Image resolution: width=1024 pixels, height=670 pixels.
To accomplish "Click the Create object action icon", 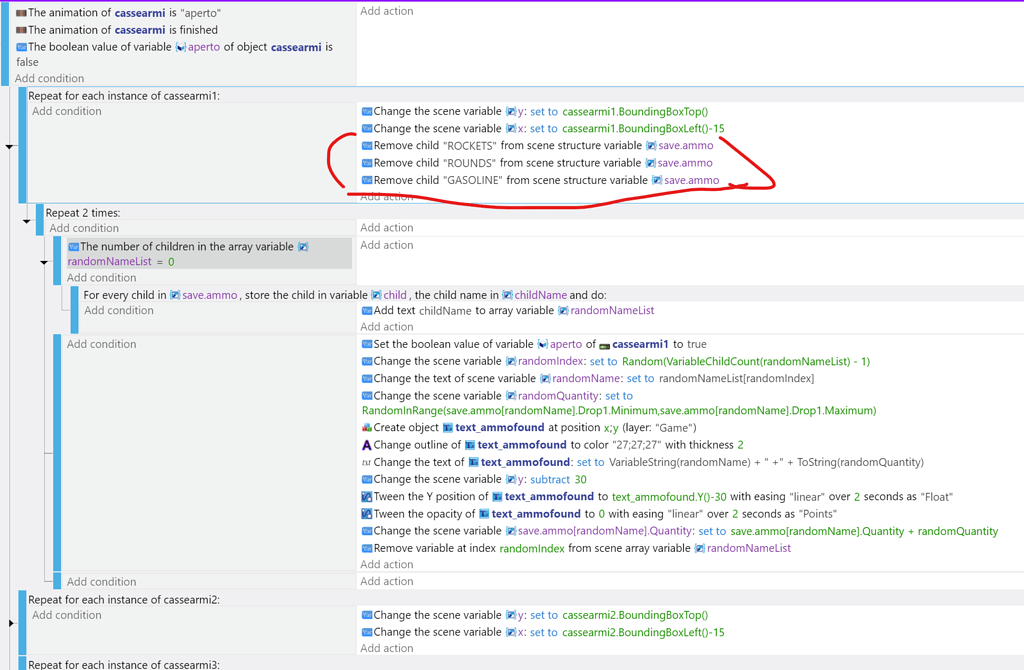I will 367,428.
